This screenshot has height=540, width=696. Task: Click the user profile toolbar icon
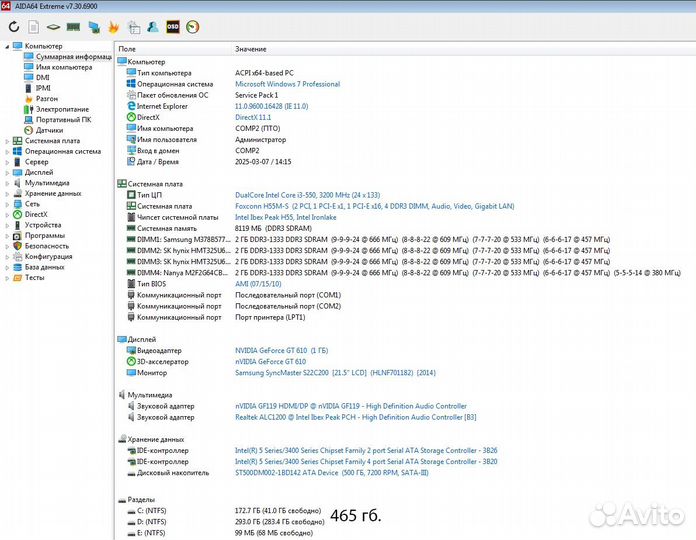pos(153,26)
